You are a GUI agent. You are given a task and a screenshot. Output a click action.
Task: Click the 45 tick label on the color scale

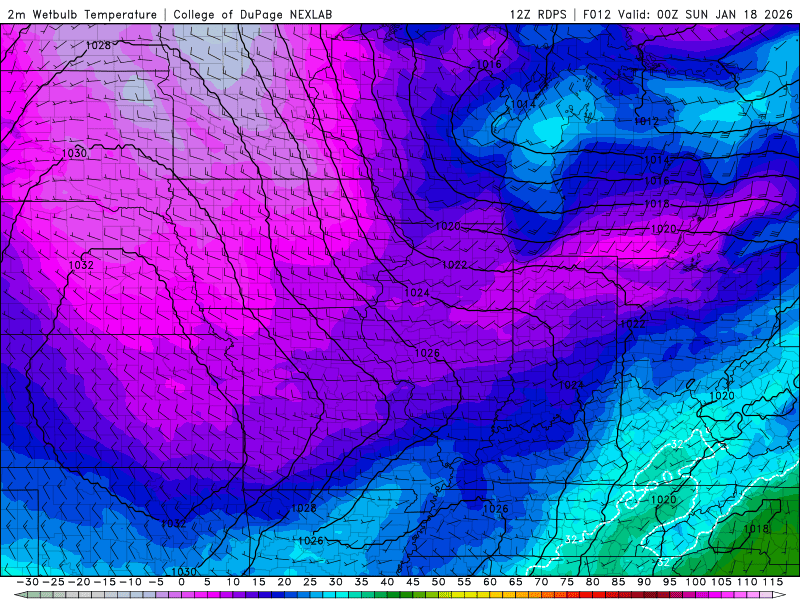click(x=413, y=582)
